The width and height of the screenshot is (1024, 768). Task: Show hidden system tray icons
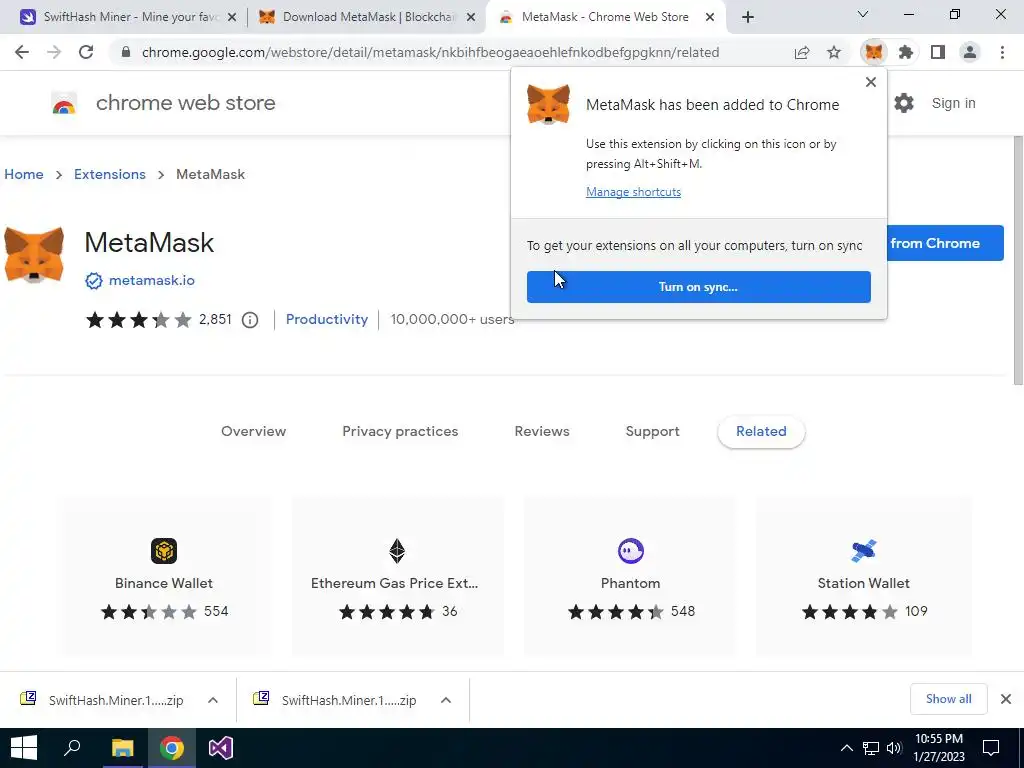point(846,748)
